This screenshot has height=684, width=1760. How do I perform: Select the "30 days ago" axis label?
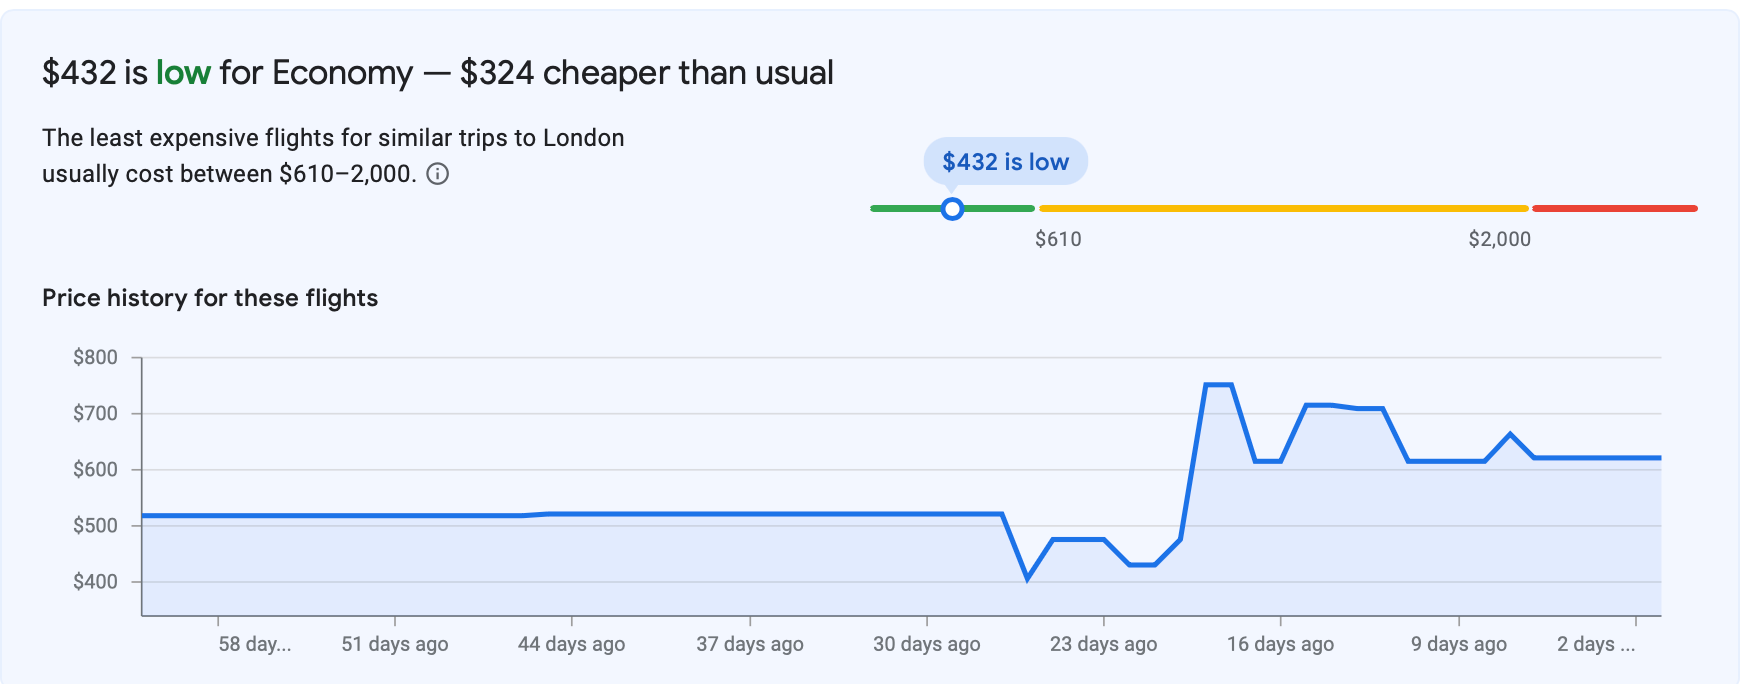[x=927, y=644]
